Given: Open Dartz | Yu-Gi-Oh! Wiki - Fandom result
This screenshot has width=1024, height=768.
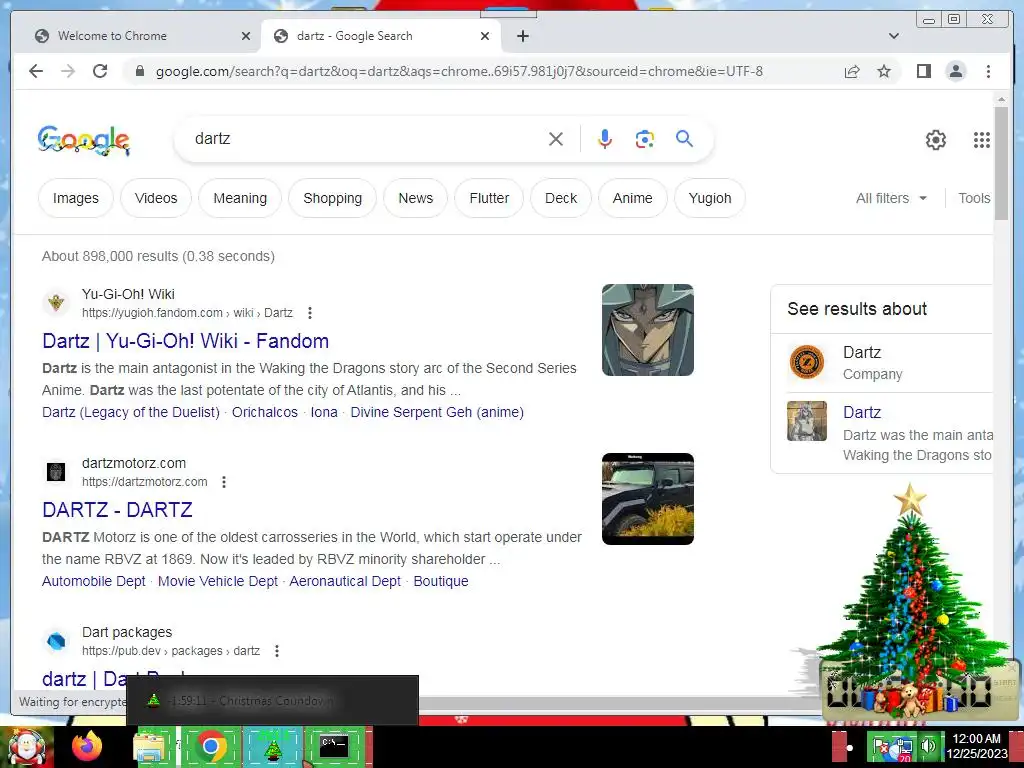Looking at the screenshot, I should (x=185, y=341).
